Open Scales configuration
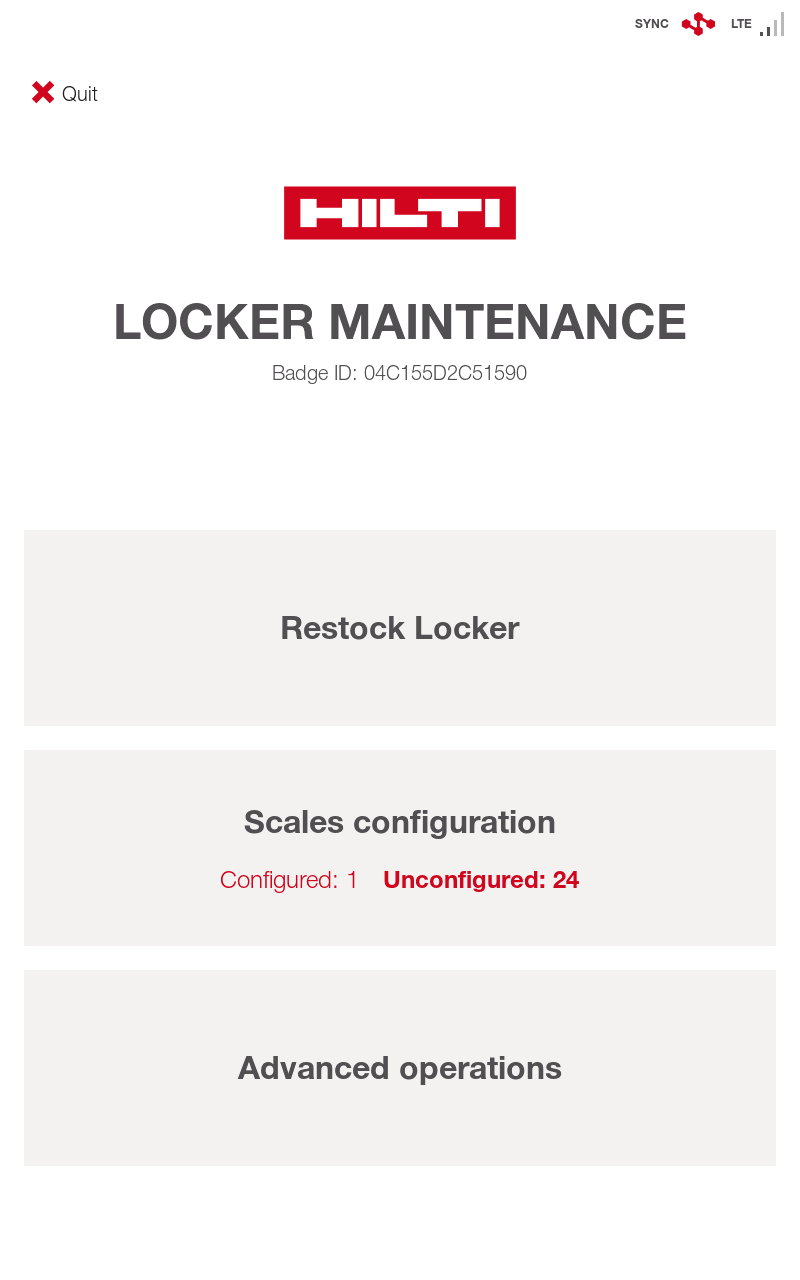 click(400, 848)
